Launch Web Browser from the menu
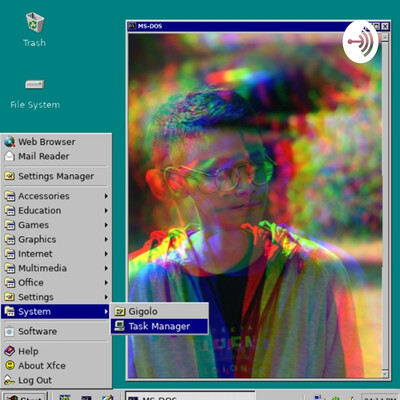Image resolution: width=400 pixels, height=400 pixels. (56, 142)
